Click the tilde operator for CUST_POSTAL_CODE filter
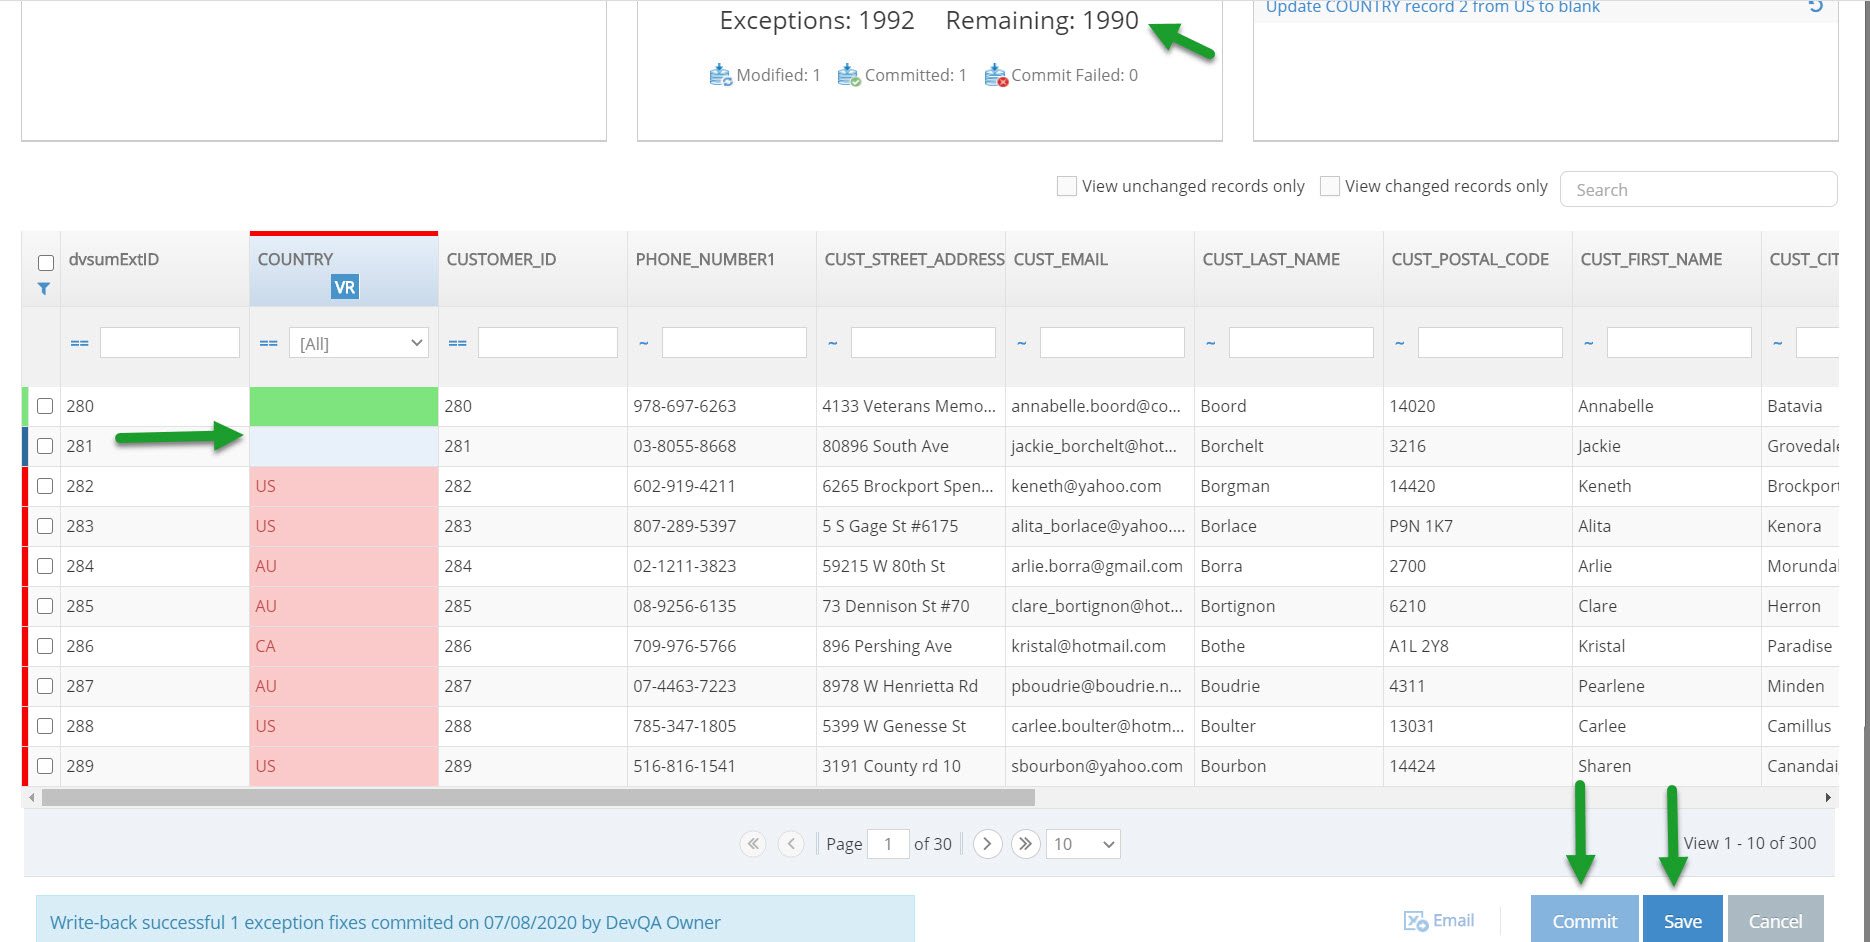This screenshot has height=942, width=1870. click(x=1400, y=343)
